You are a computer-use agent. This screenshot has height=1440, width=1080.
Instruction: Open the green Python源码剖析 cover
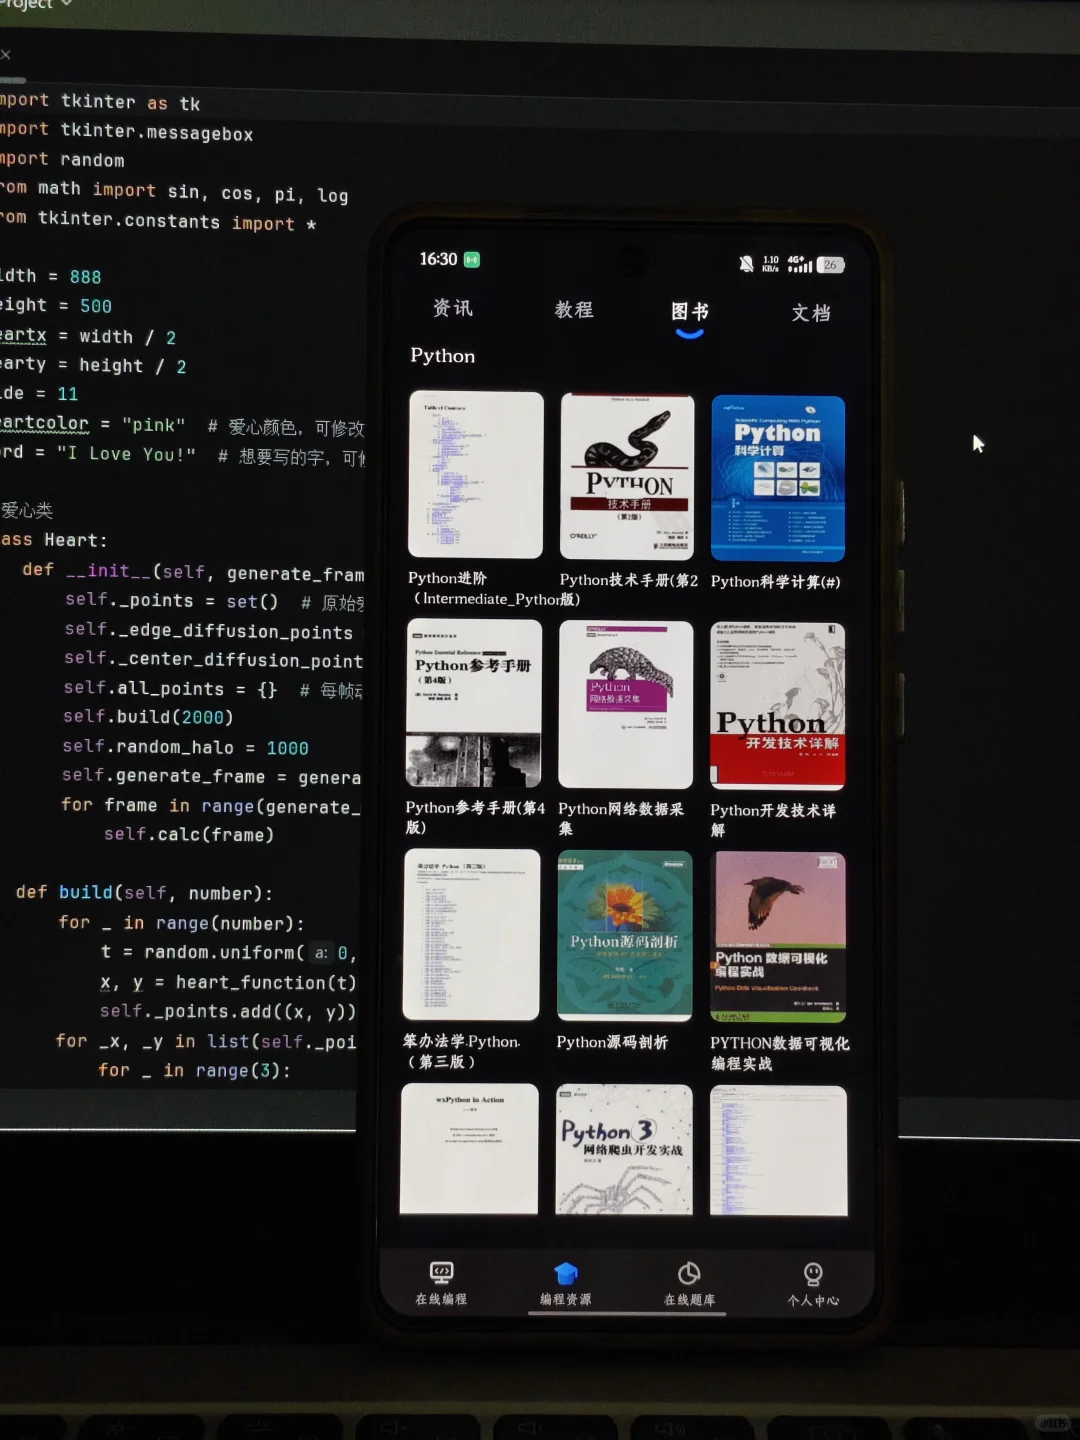[625, 936]
